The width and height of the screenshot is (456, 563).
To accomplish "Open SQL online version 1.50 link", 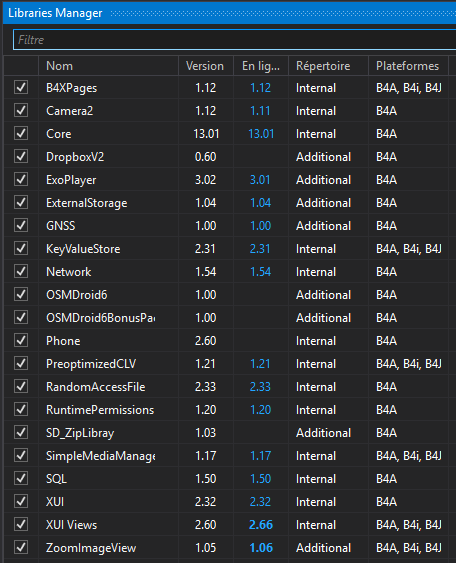I will 260,479.
